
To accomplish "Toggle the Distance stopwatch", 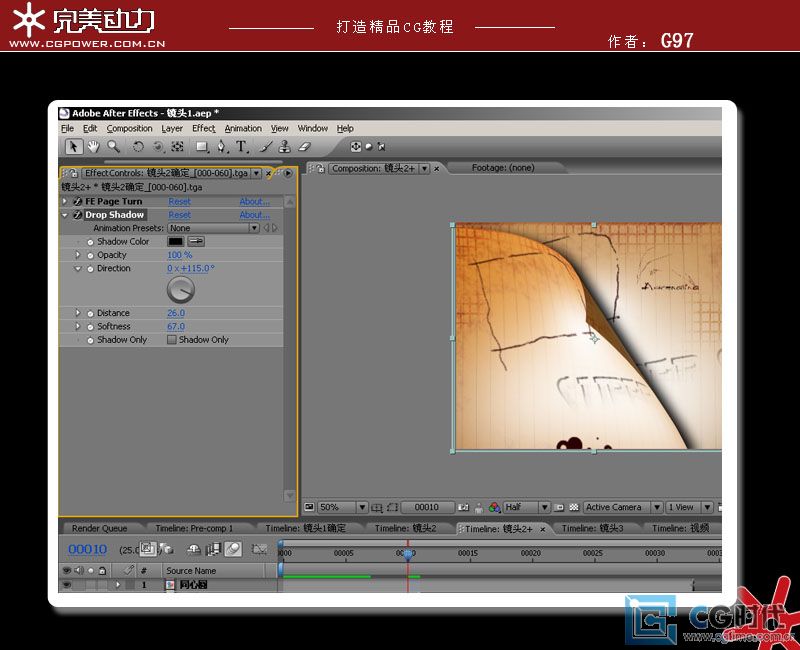I will click(x=90, y=313).
